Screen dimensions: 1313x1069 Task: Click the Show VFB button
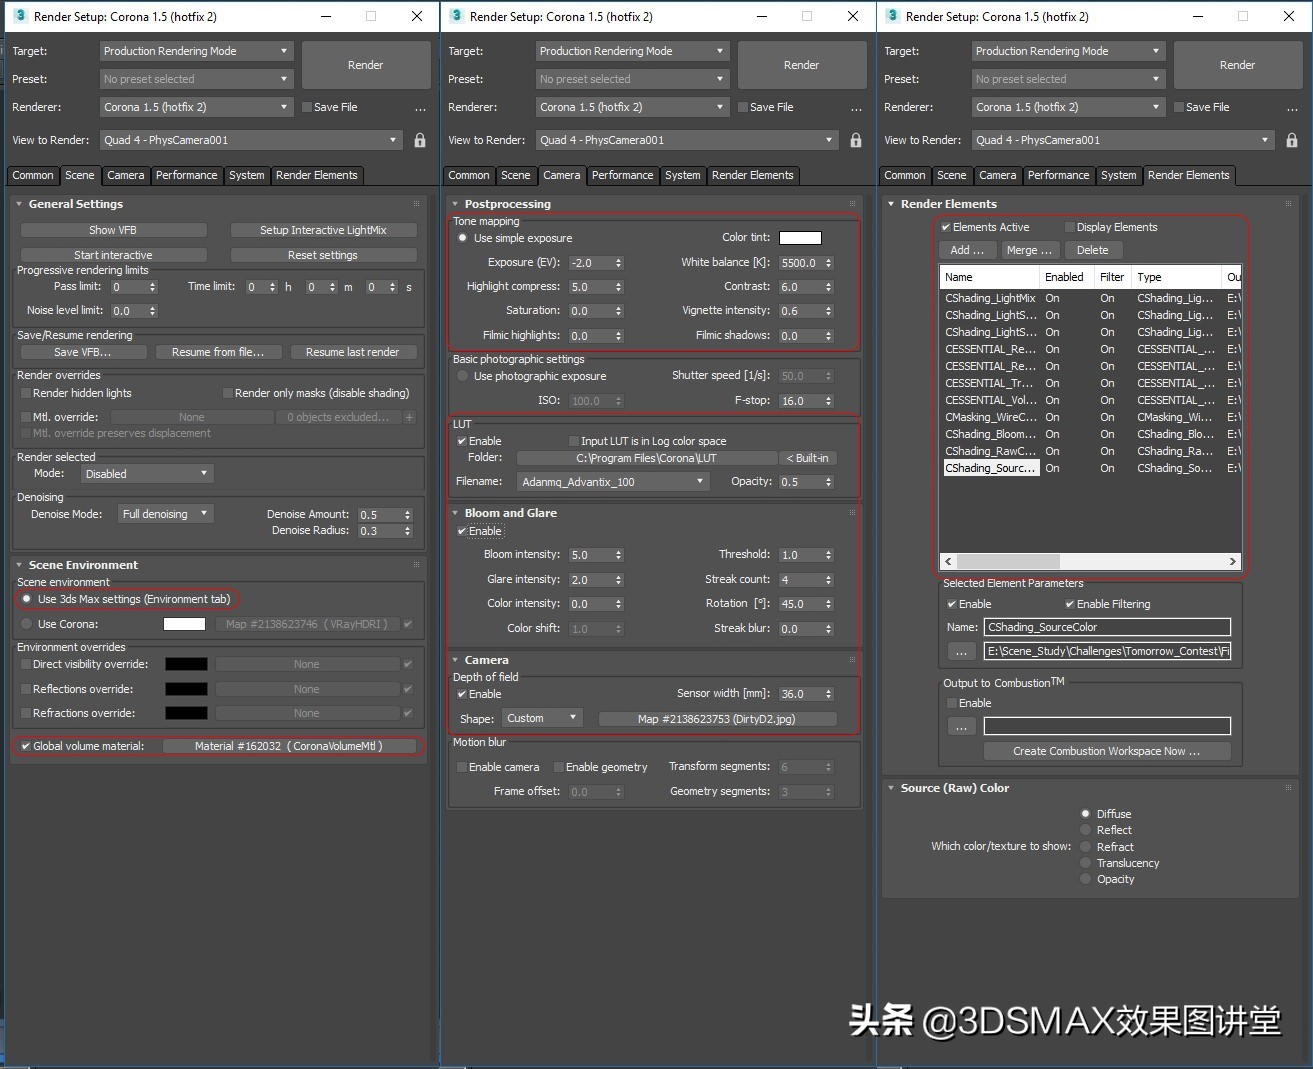pyautogui.click(x=113, y=230)
